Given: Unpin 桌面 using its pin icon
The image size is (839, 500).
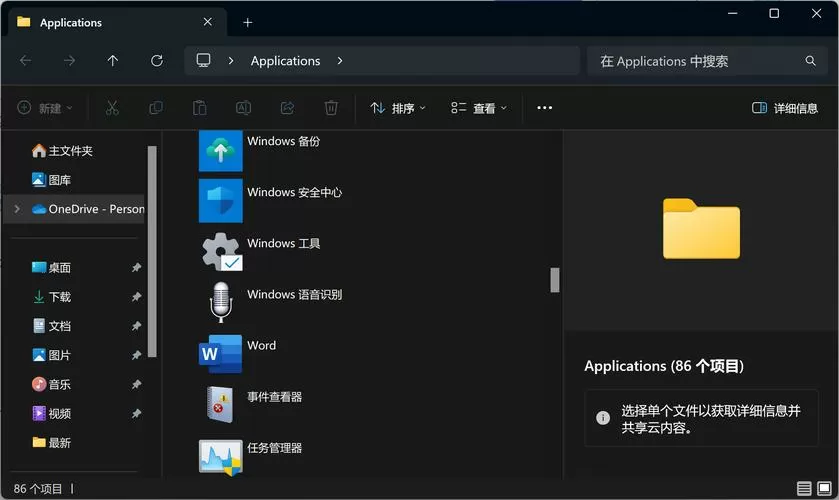Looking at the screenshot, I should pos(136,267).
